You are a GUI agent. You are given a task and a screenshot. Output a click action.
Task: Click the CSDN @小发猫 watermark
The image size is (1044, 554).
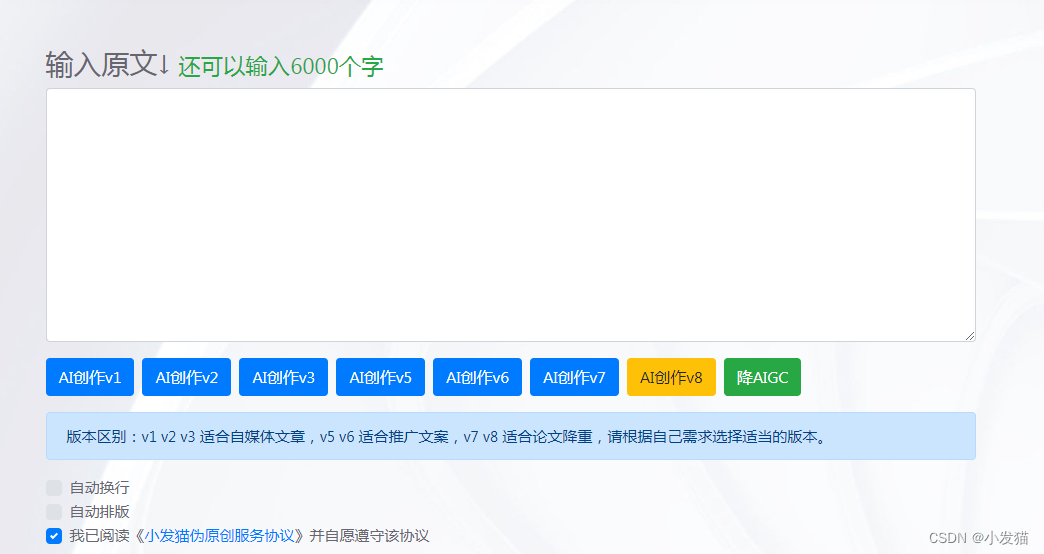pyautogui.click(x=977, y=538)
